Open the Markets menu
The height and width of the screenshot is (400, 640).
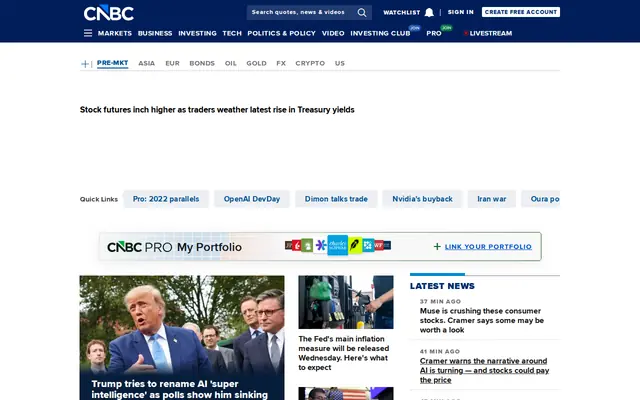tap(115, 33)
